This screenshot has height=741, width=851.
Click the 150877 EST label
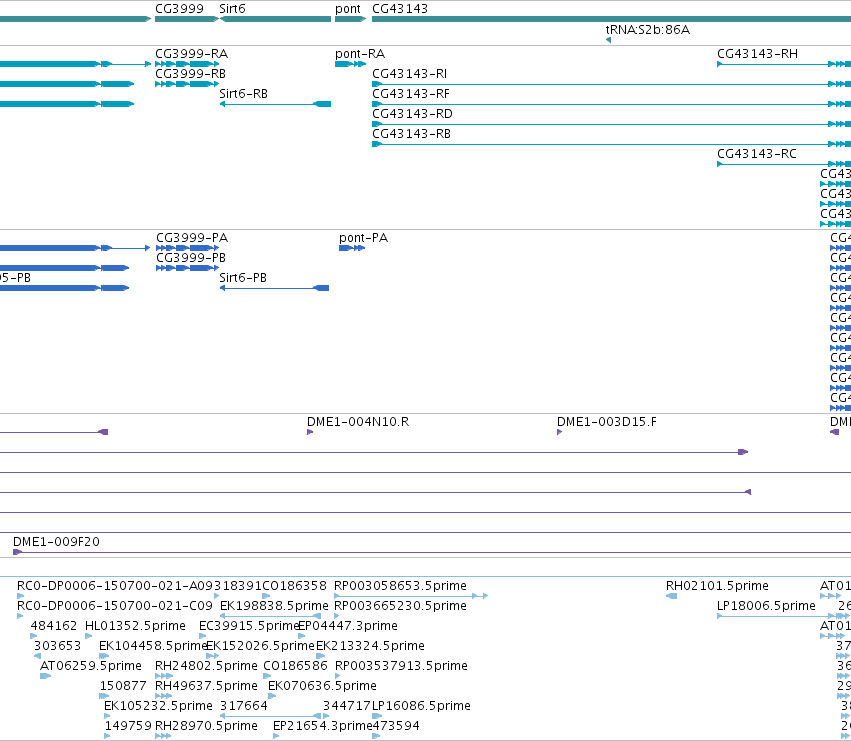pos(123,686)
